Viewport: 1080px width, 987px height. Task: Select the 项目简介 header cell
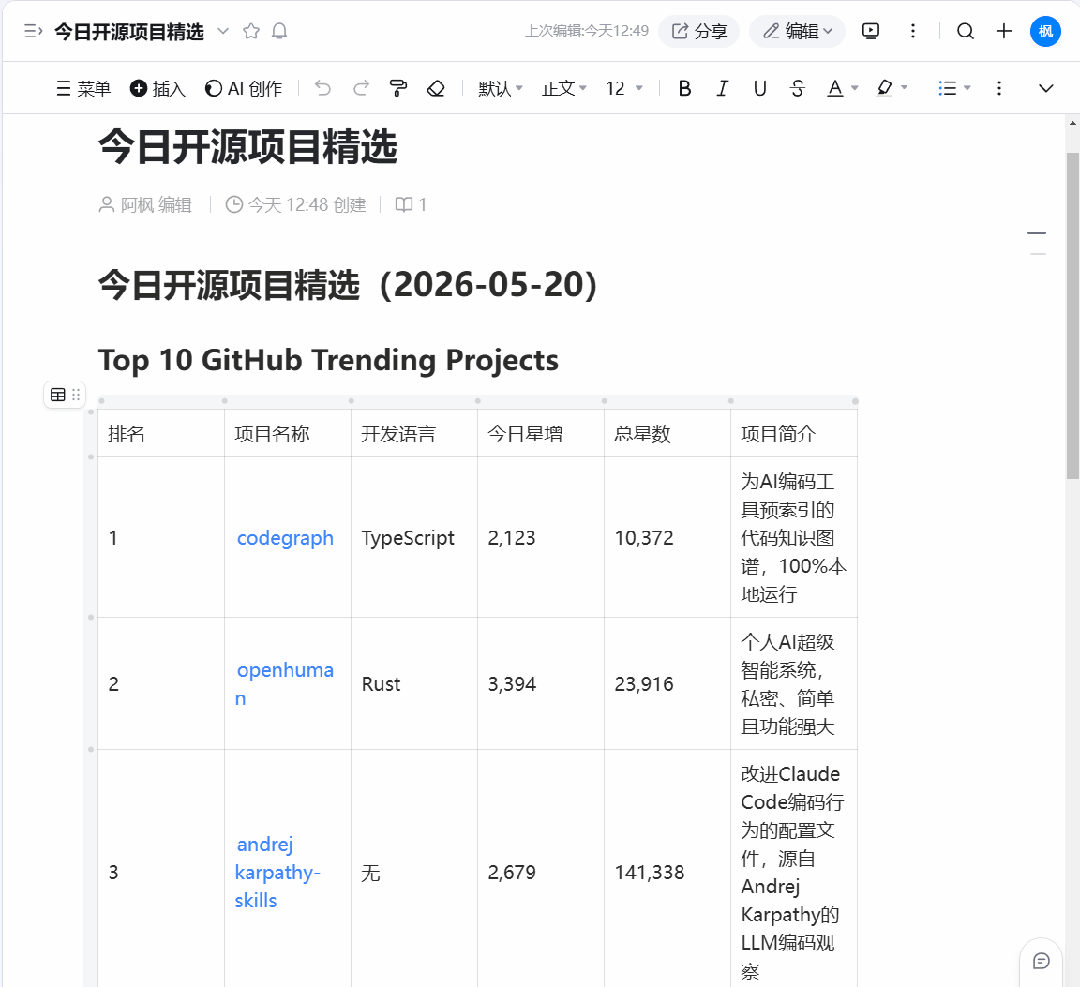(x=793, y=434)
